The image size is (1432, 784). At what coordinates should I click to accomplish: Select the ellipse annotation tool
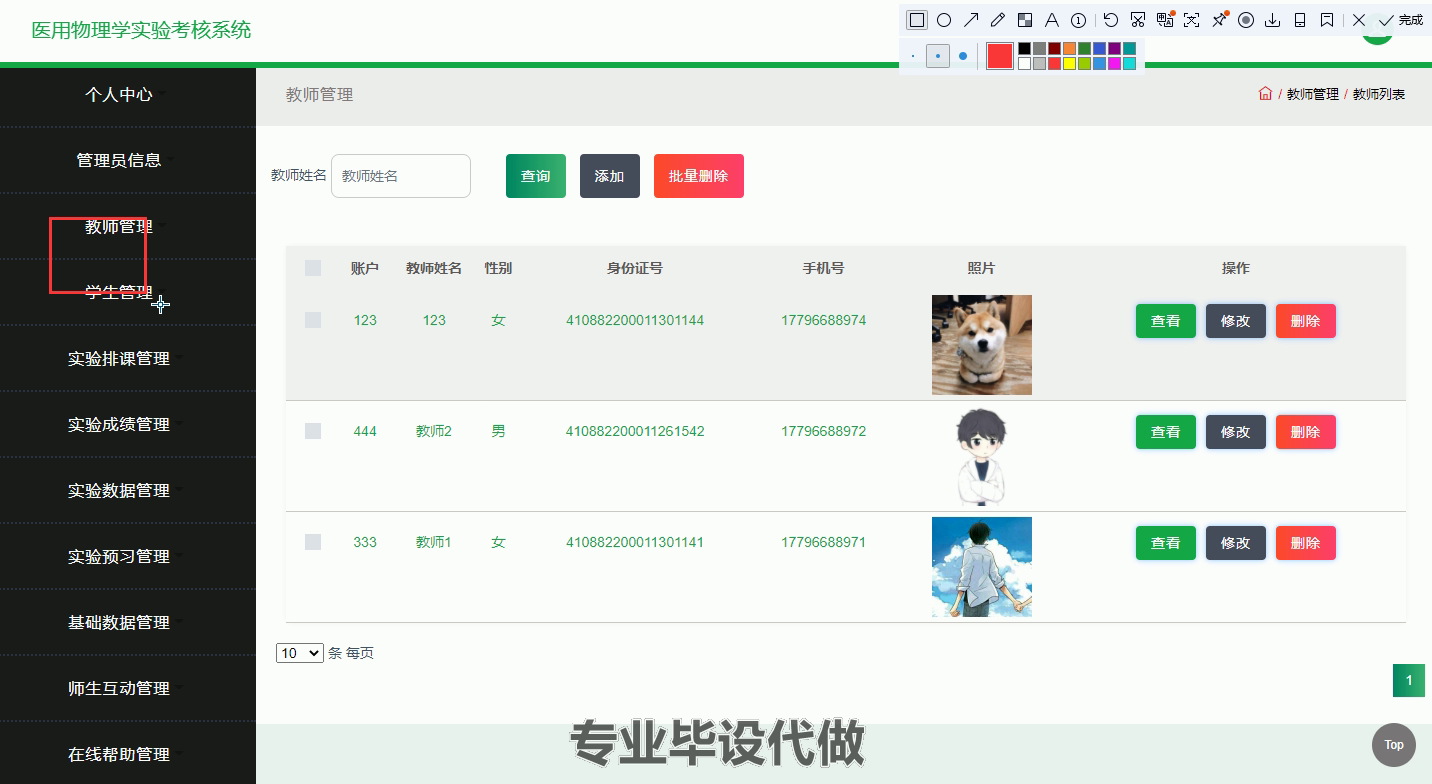(943, 20)
